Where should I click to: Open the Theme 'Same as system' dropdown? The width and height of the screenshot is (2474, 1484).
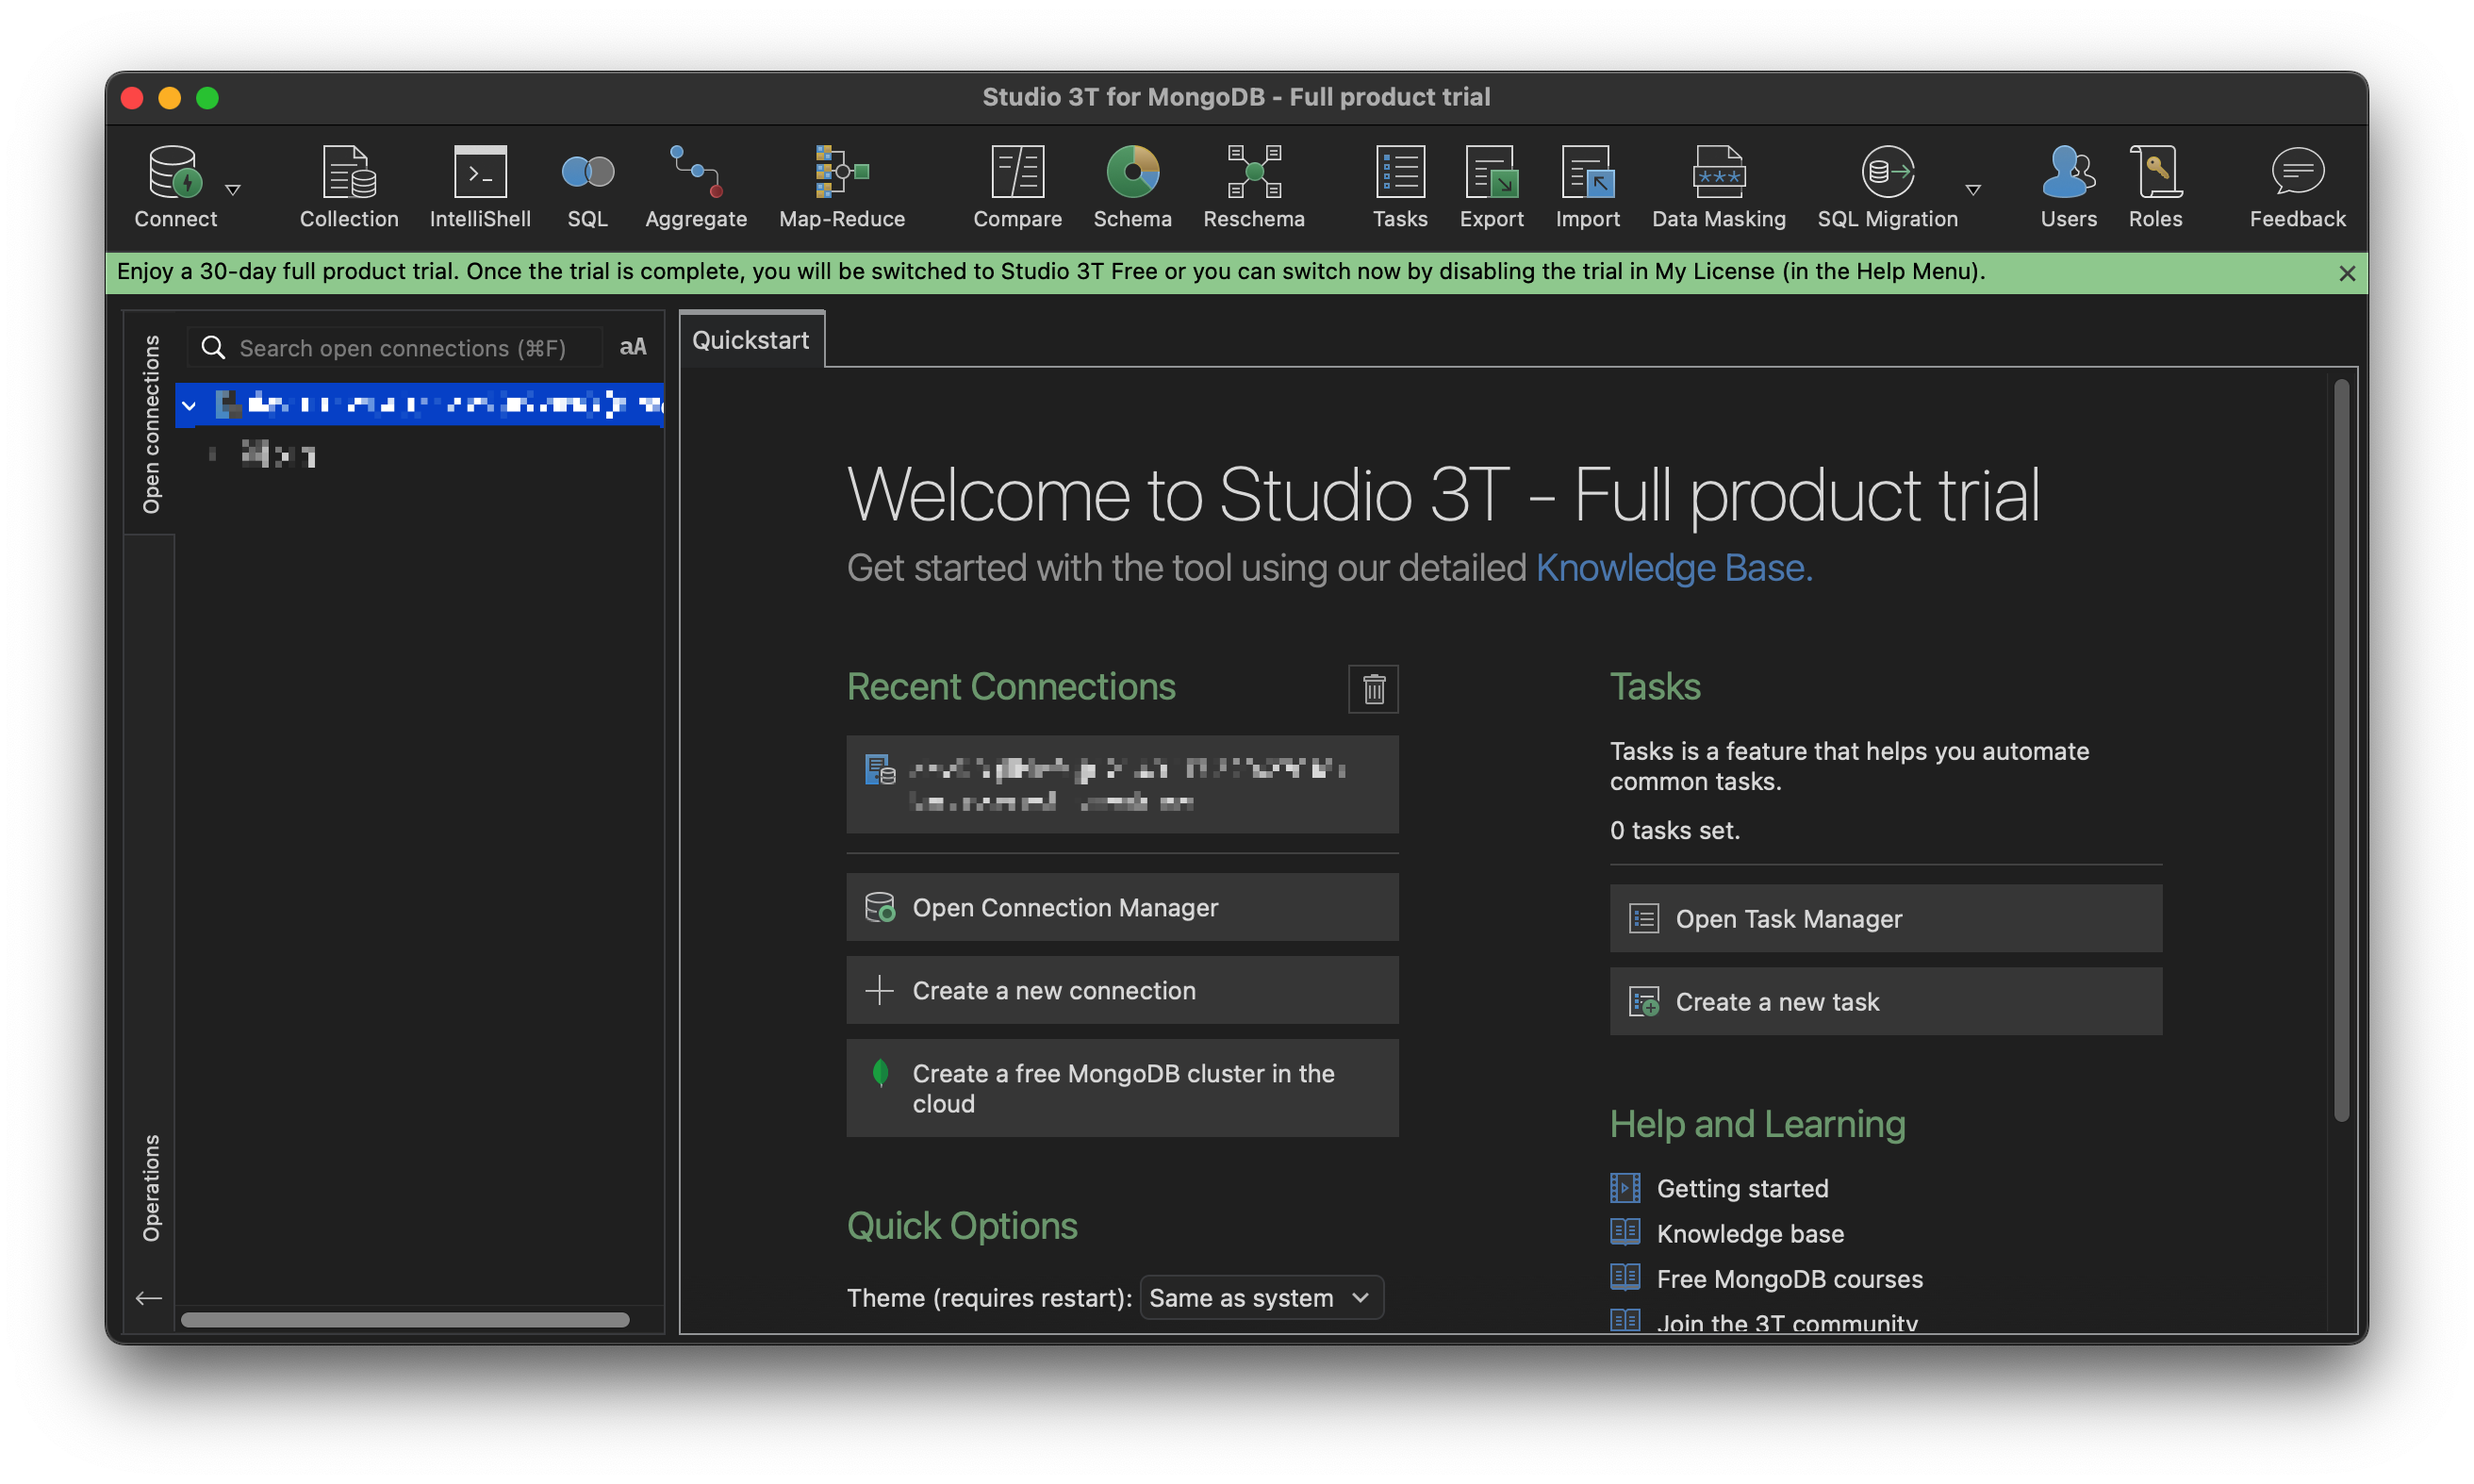[x=1261, y=1298]
